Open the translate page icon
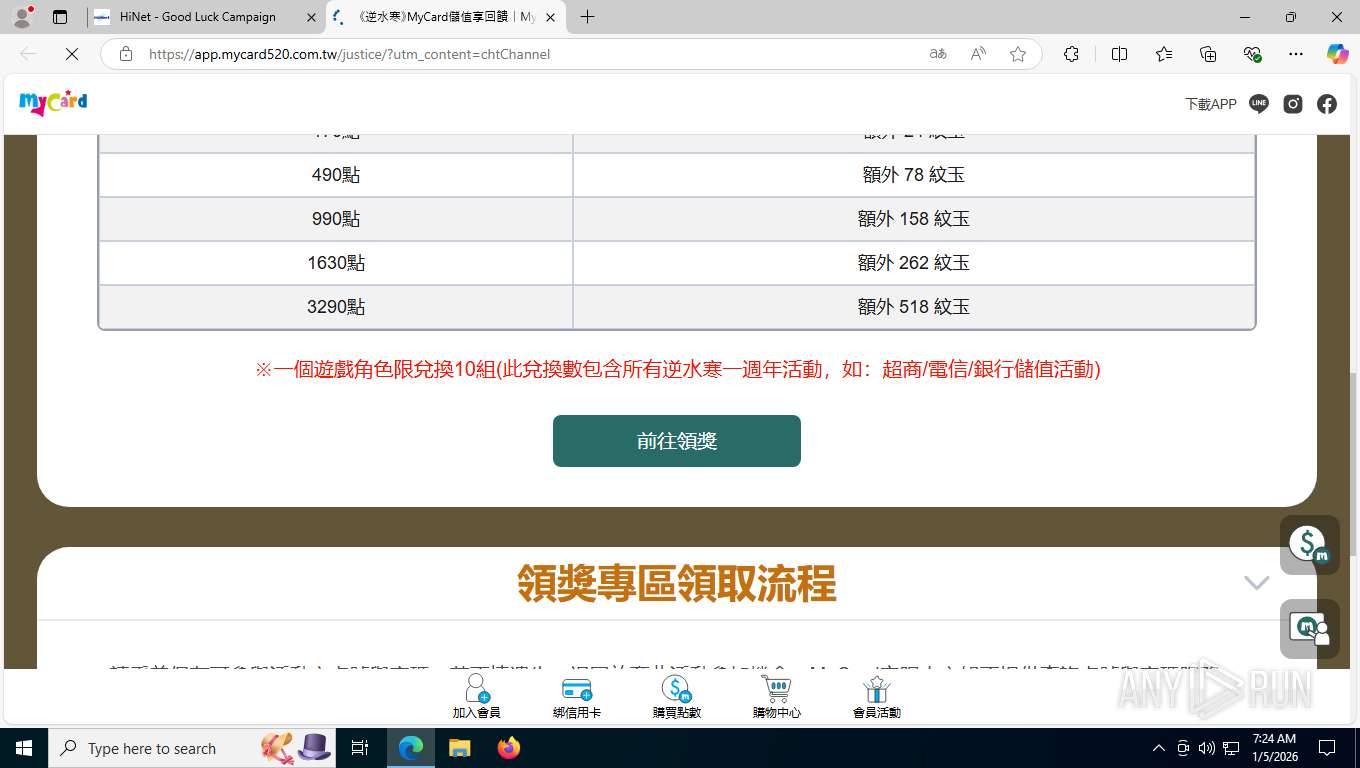Viewport: 1360px width, 768px height. 938,54
